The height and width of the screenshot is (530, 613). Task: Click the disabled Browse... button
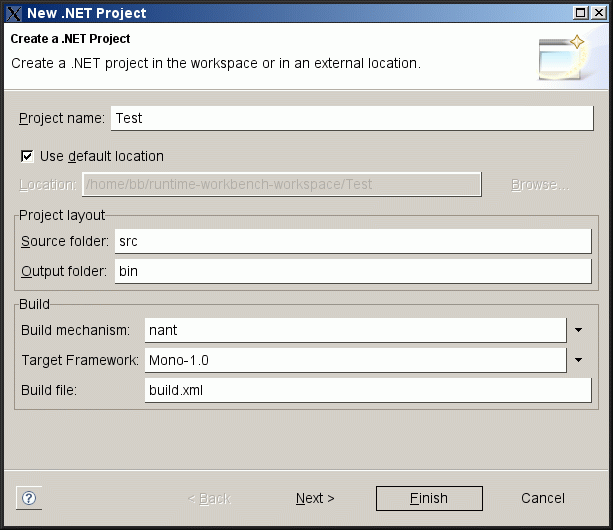click(x=540, y=185)
